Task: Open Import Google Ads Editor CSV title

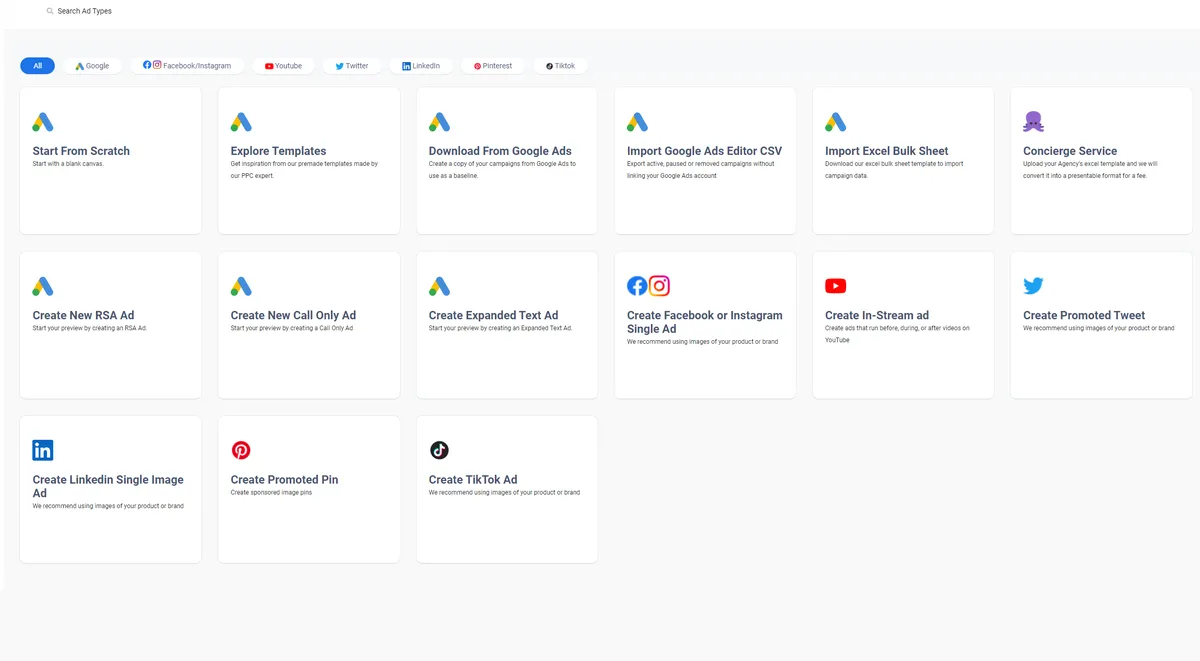Action: coord(704,151)
